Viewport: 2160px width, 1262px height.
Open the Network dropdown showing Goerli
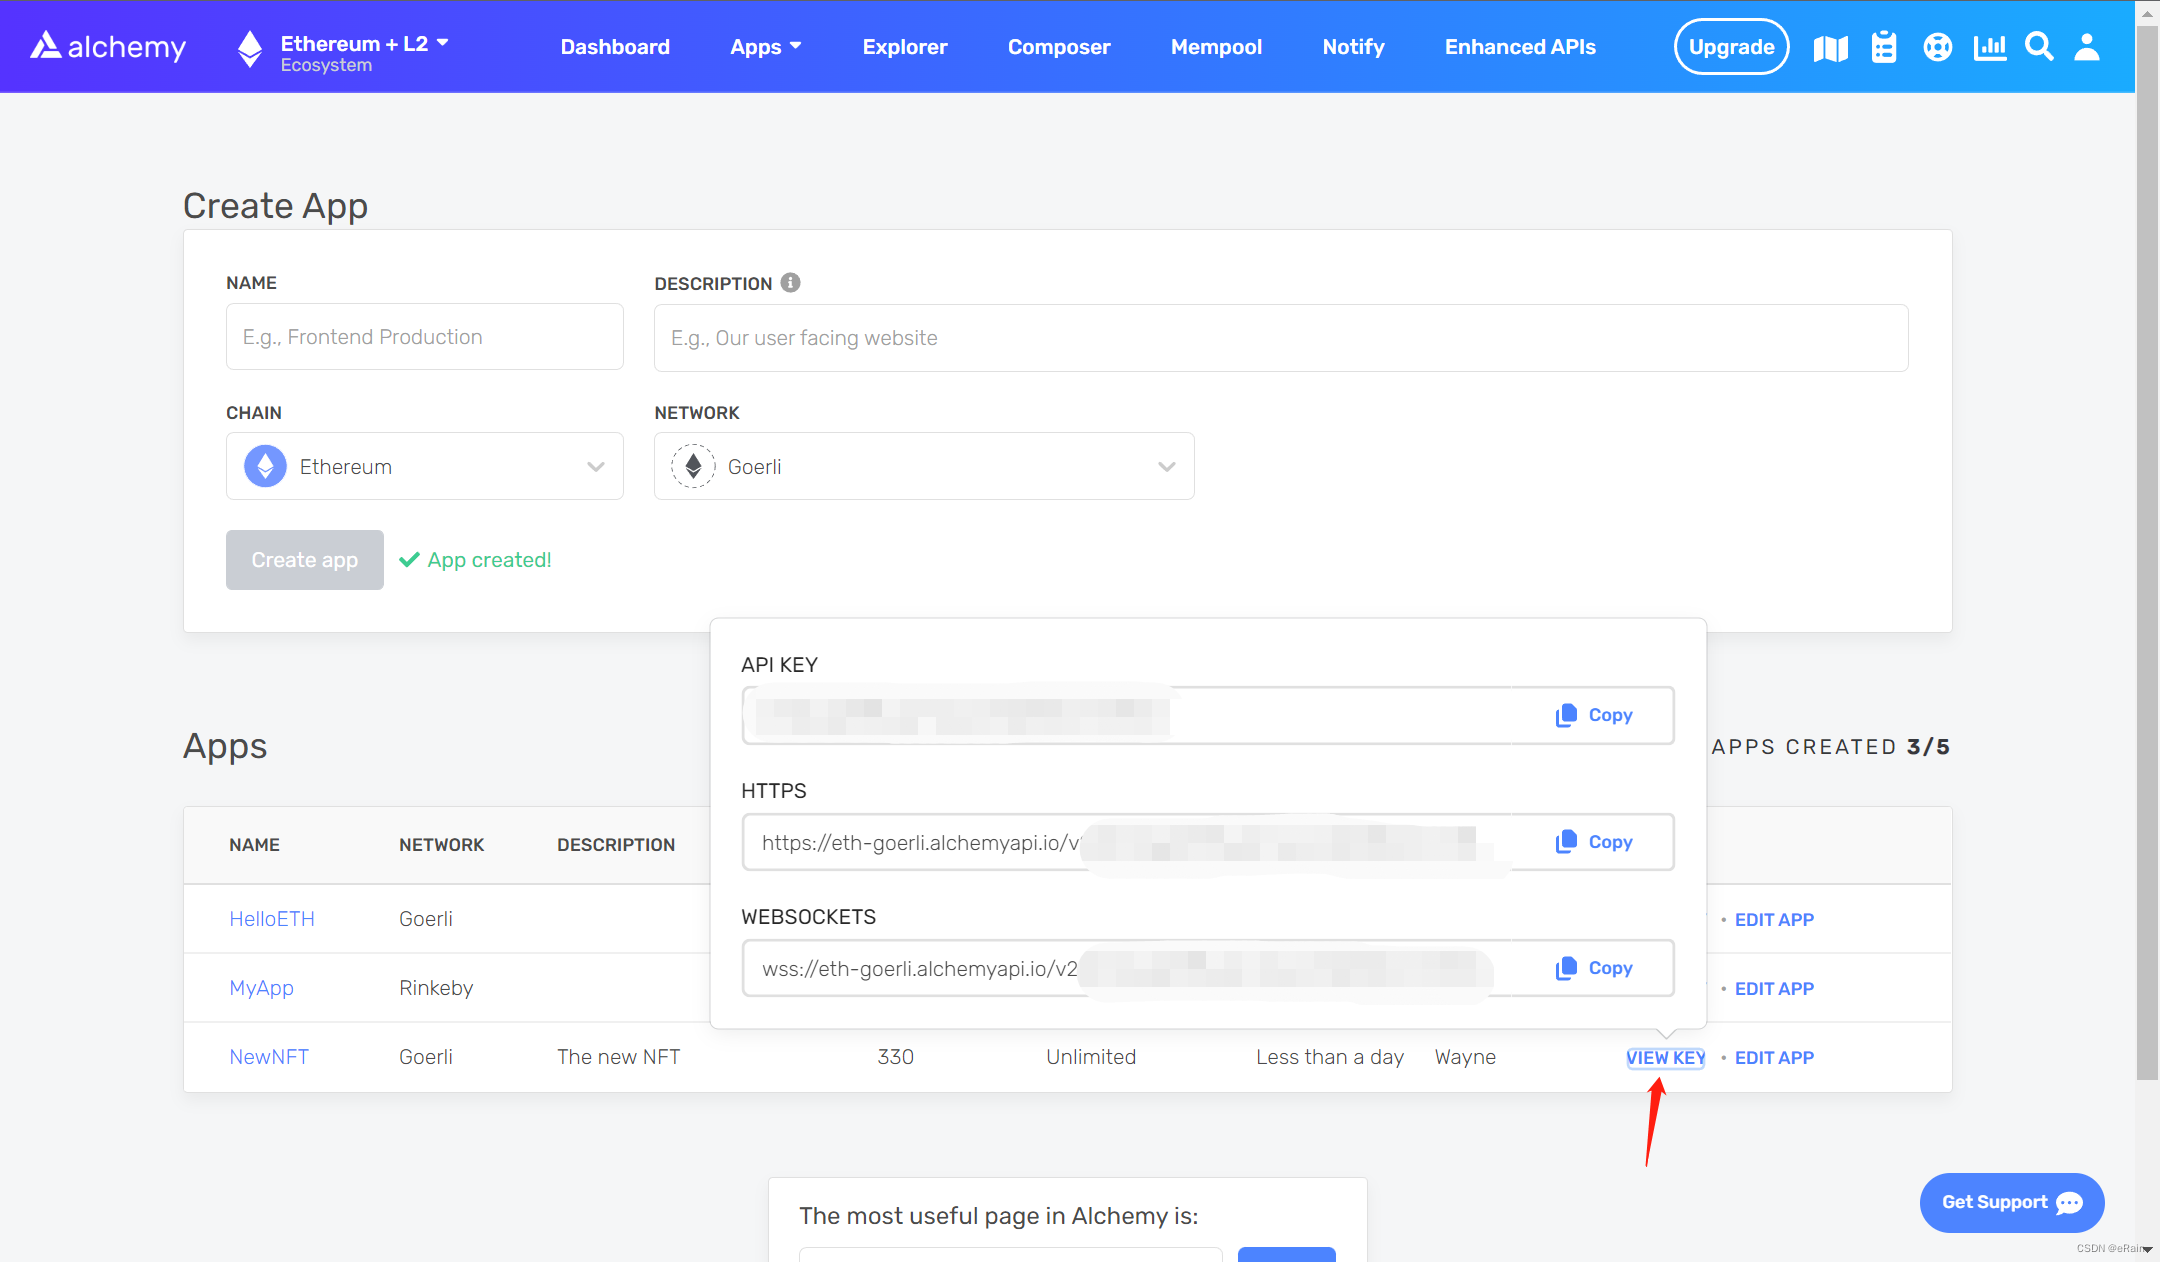[924, 466]
